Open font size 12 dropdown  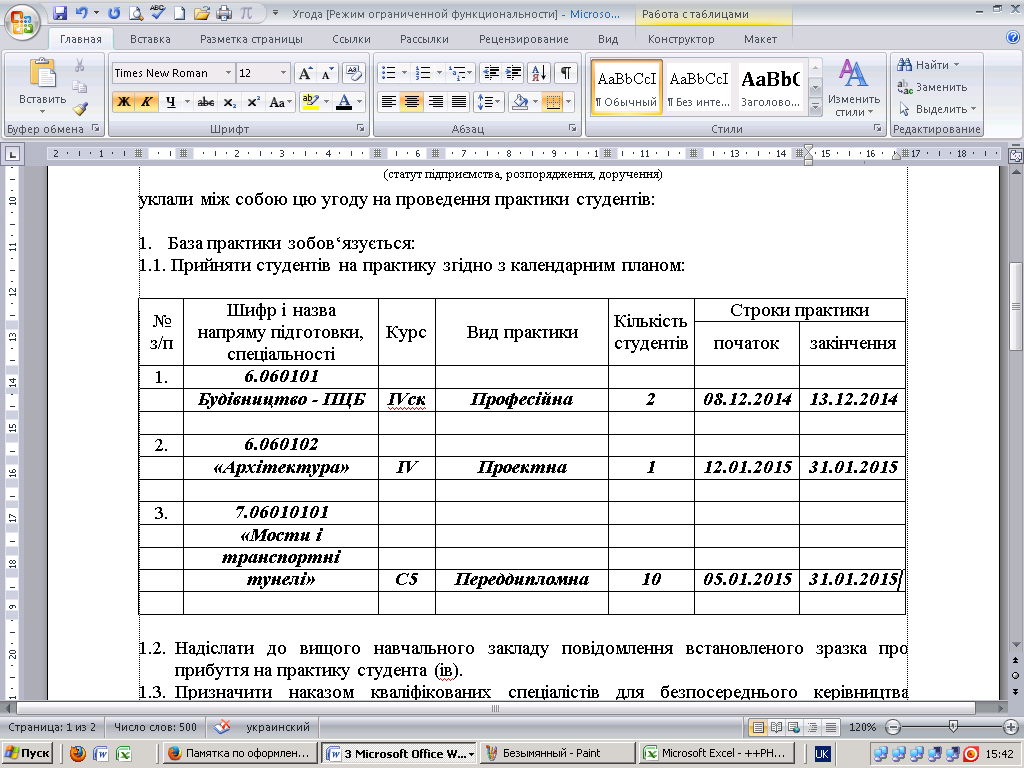[x=283, y=73]
